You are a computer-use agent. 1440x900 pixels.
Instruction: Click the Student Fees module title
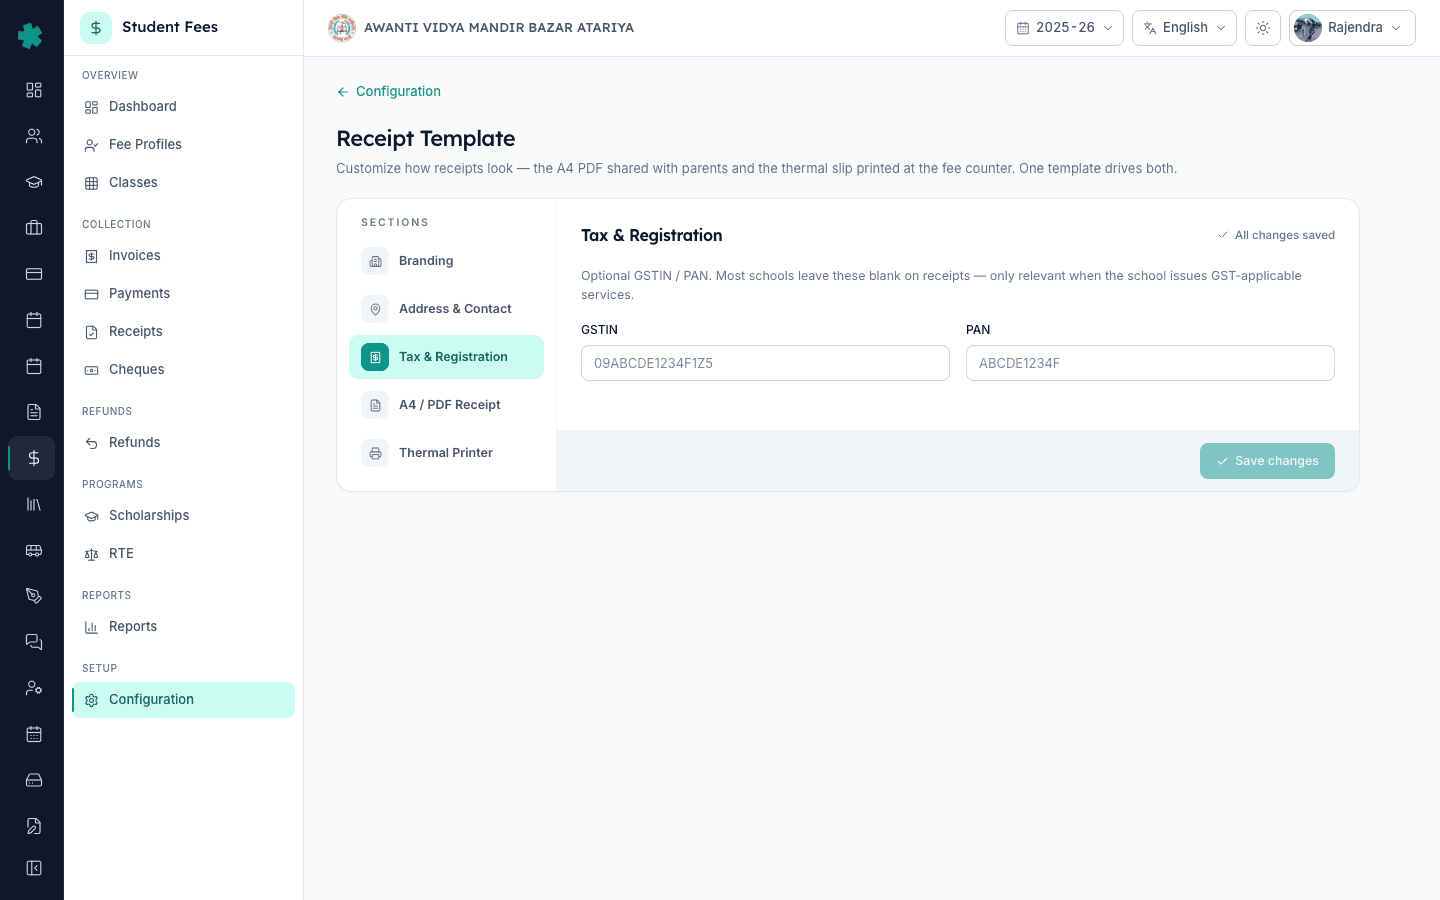pos(170,27)
